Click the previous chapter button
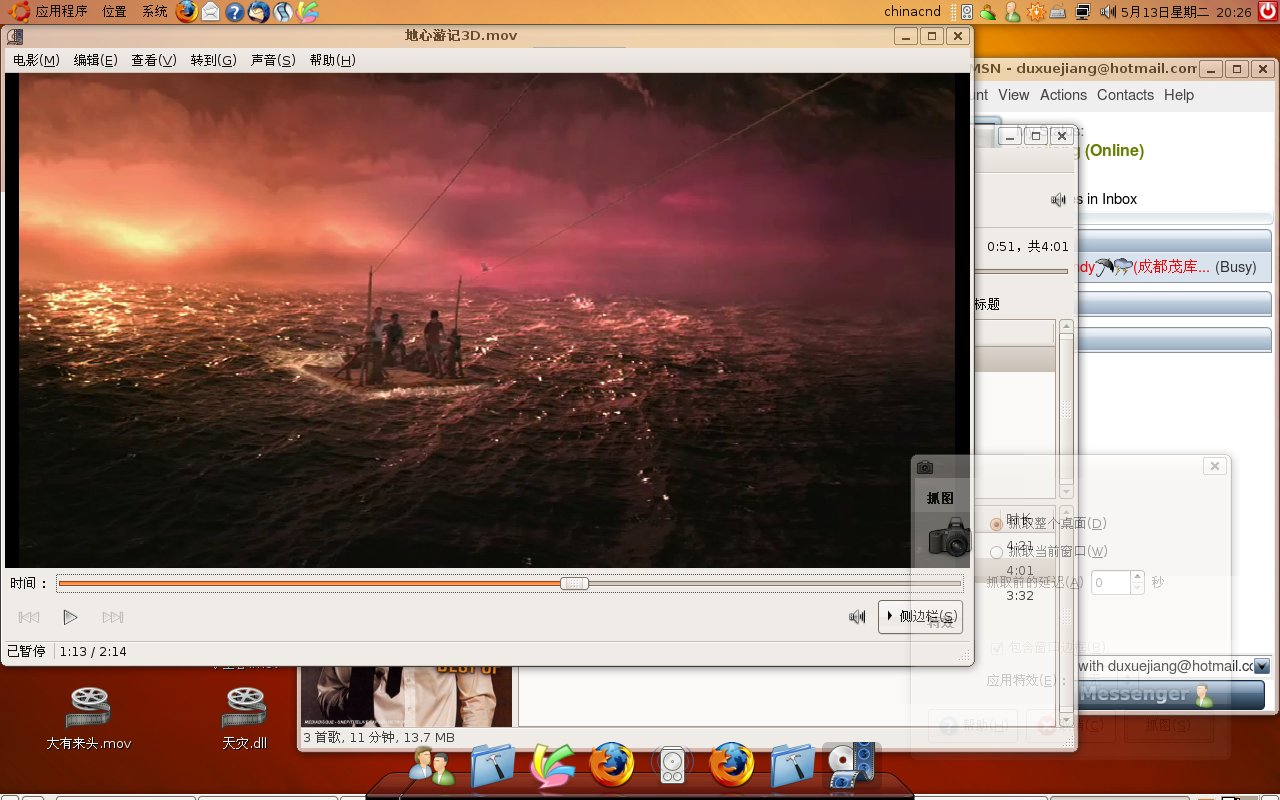 [29, 617]
